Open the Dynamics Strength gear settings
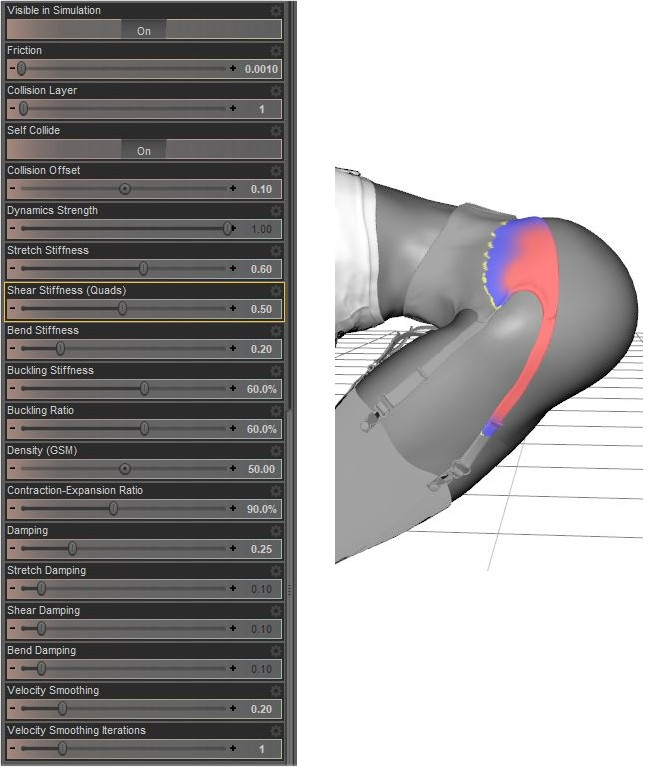 click(276, 211)
